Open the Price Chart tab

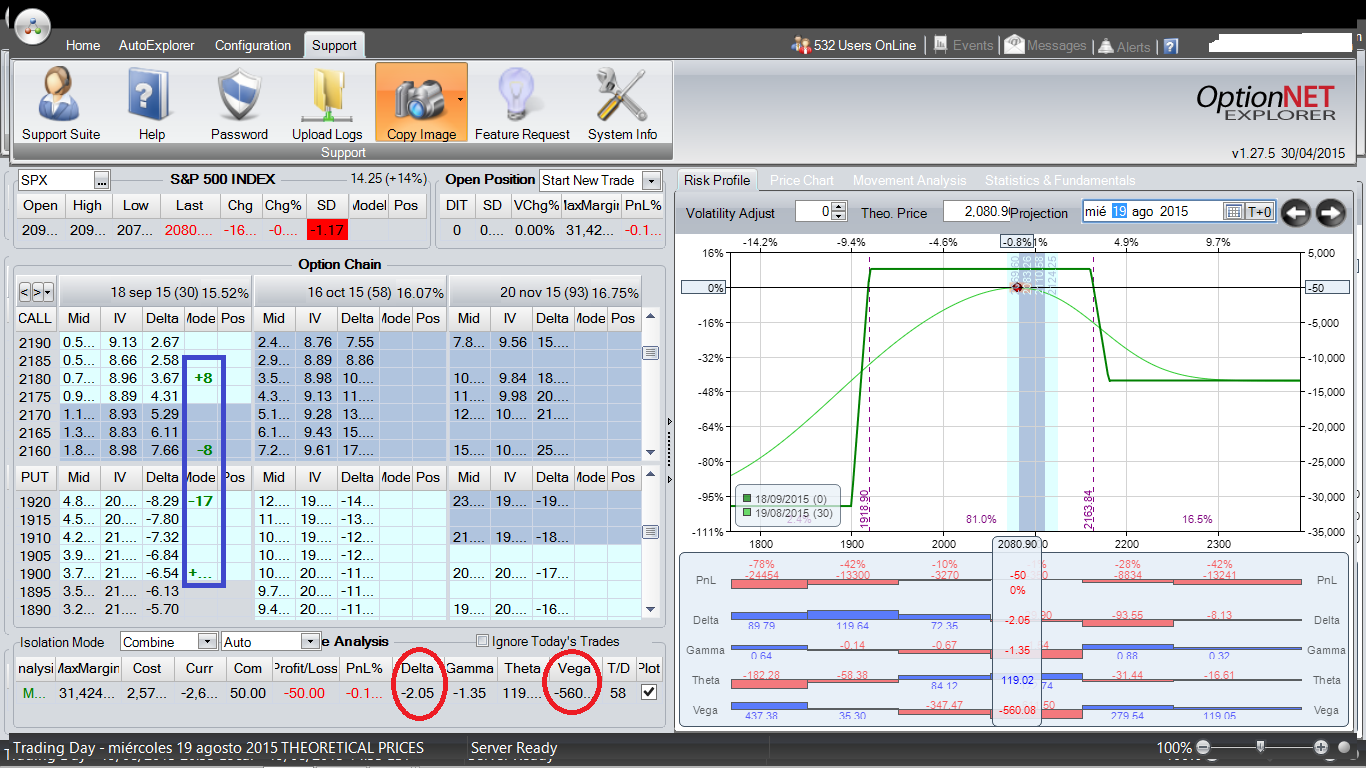click(802, 180)
